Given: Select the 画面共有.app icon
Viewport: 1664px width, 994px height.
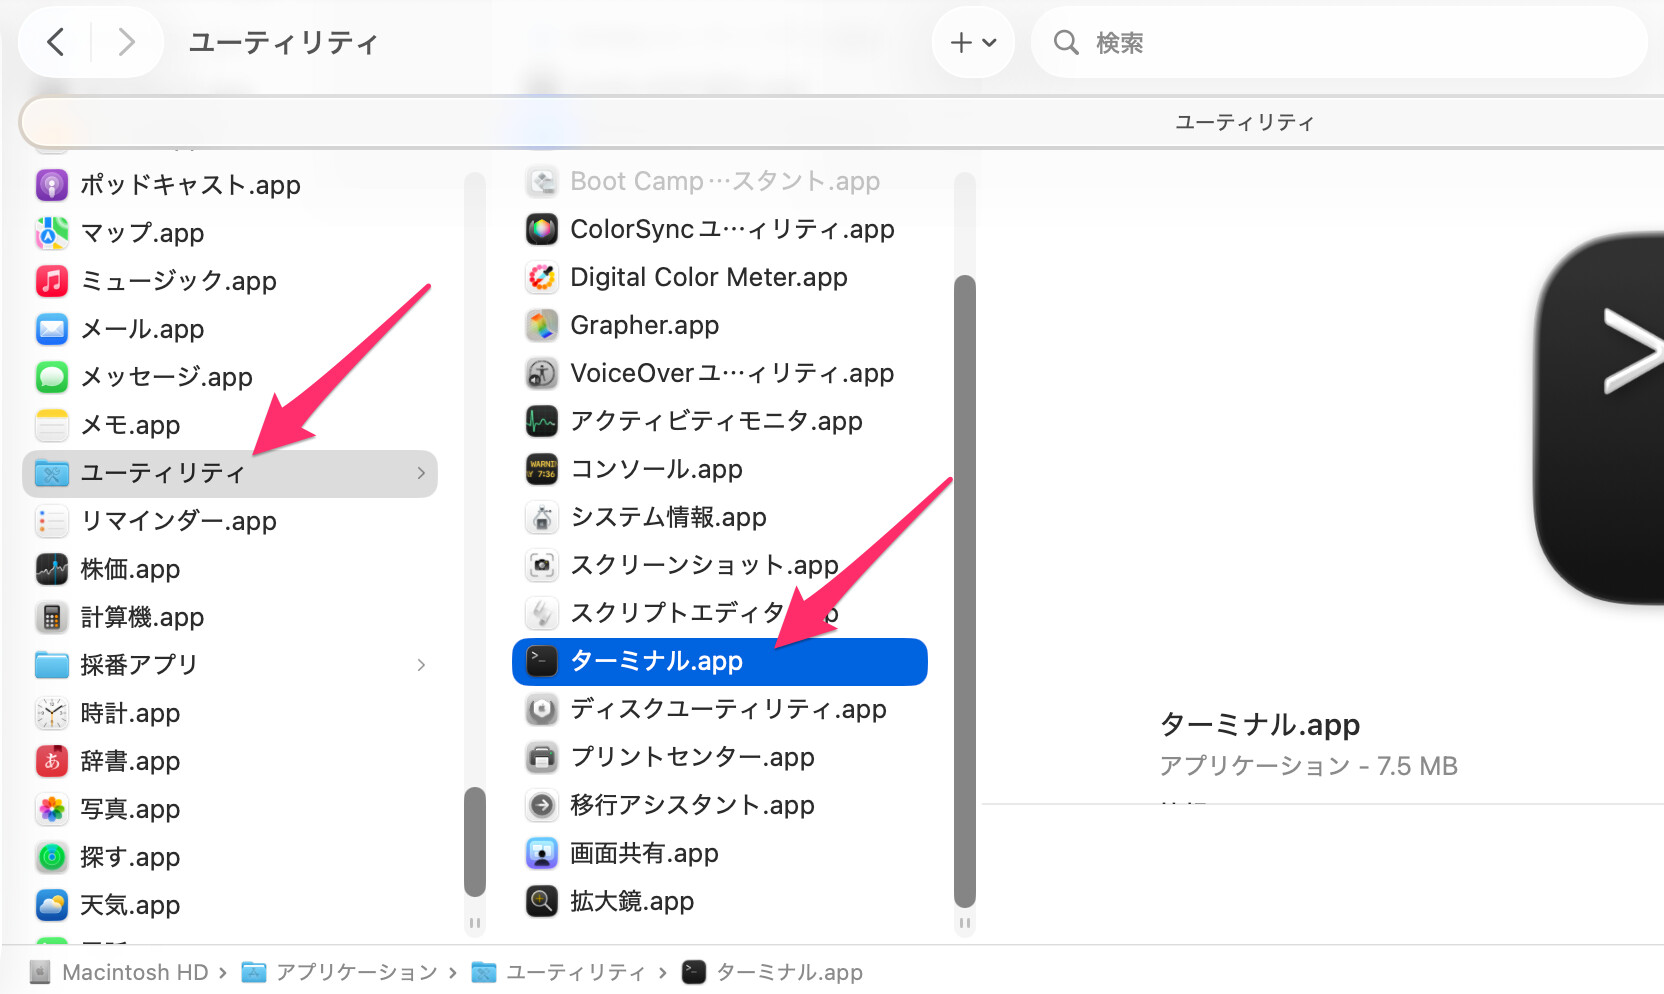Looking at the screenshot, I should click(542, 853).
